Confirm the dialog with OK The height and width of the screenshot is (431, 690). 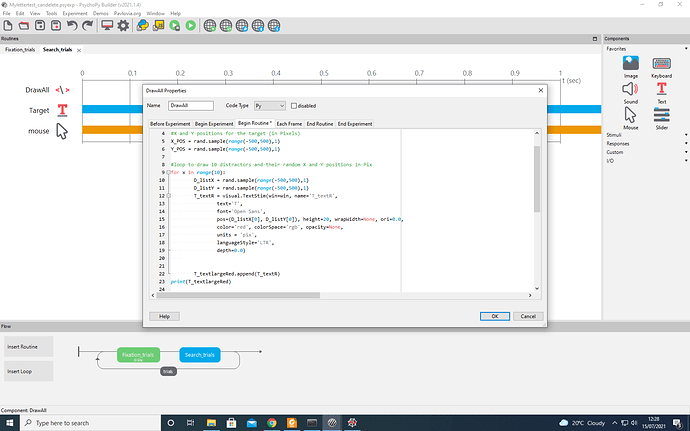tap(495, 316)
